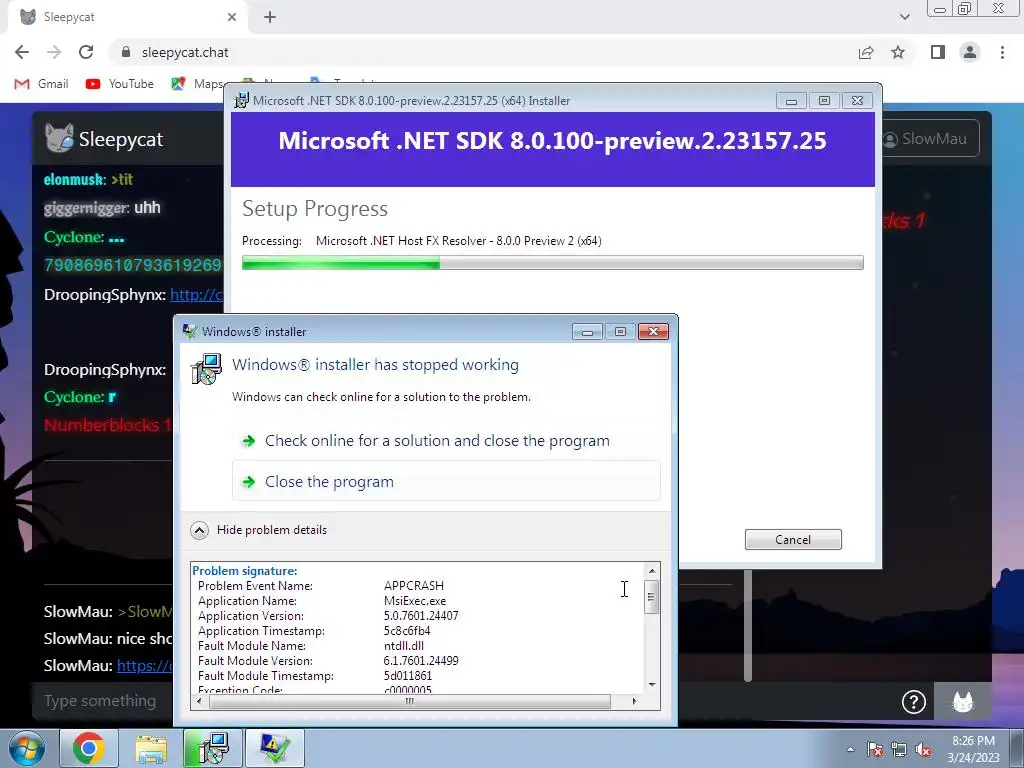Viewport: 1024px width, 768px height.
Task: Cancel the .NET SDK installation
Action: pyautogui.click(x=793, y=539)
